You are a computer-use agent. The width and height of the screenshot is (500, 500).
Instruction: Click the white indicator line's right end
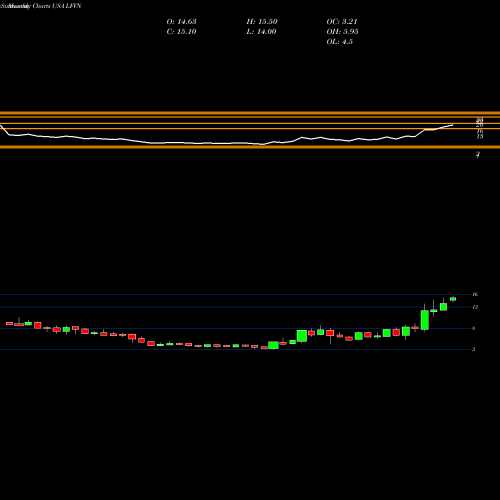tap(452, 125)
